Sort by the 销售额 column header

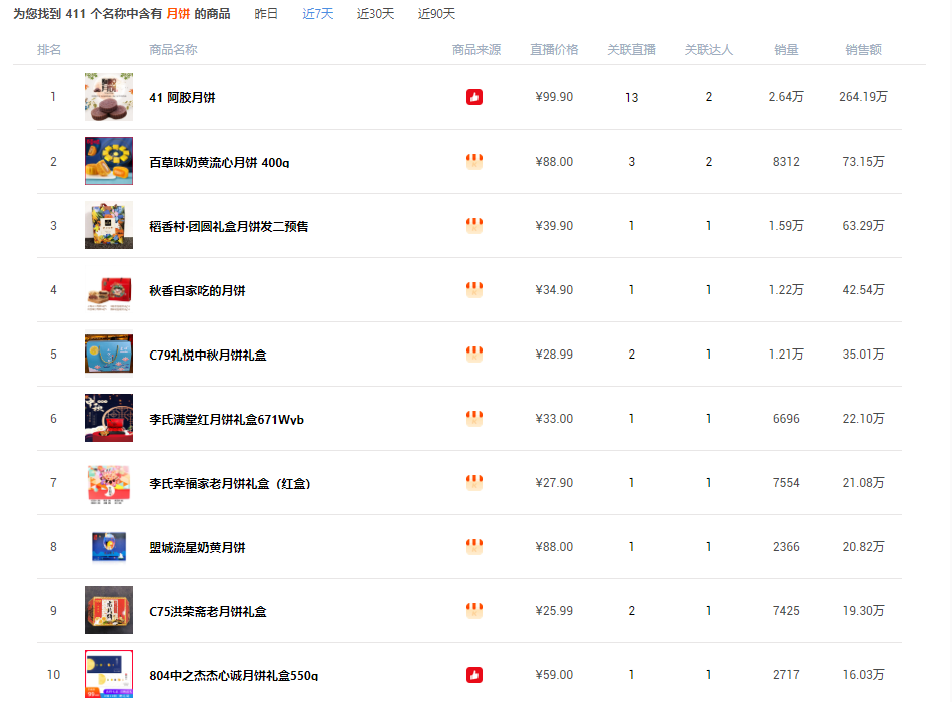[863, 50]
